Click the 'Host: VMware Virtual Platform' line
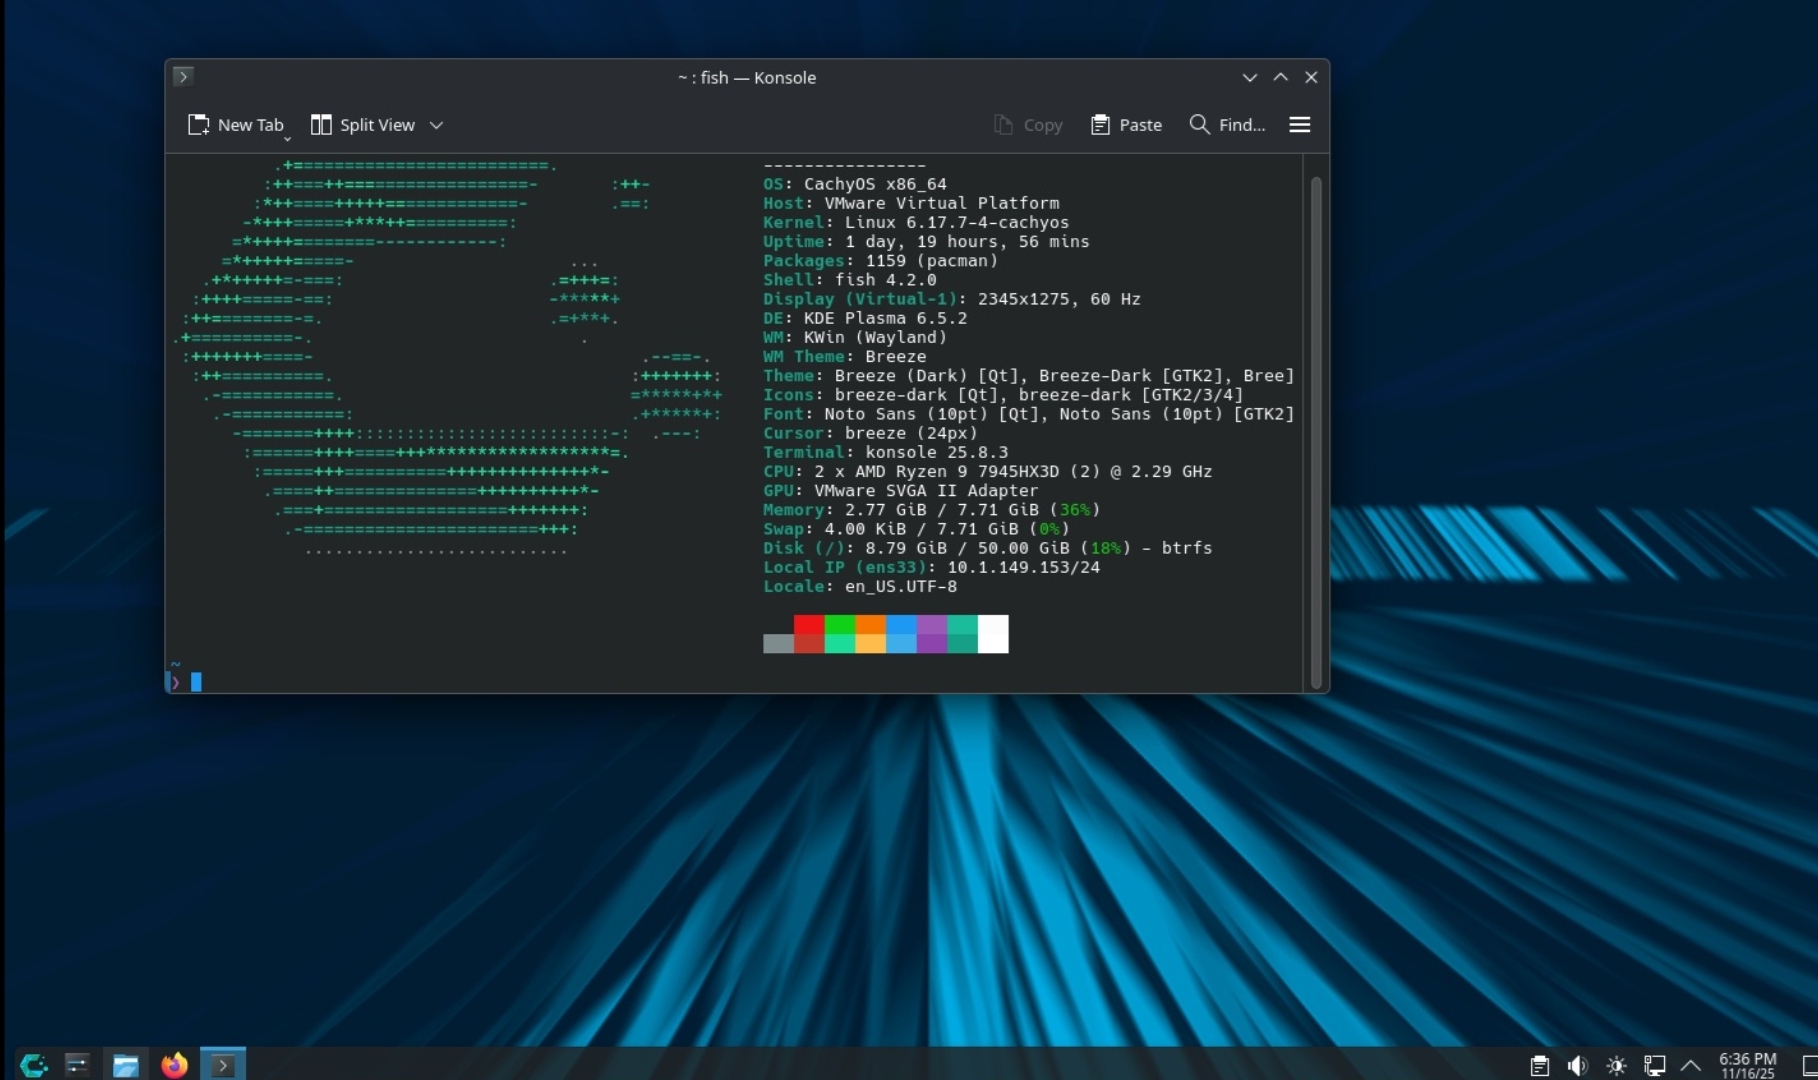The image size is (1818, 1080). coord(911,203)
